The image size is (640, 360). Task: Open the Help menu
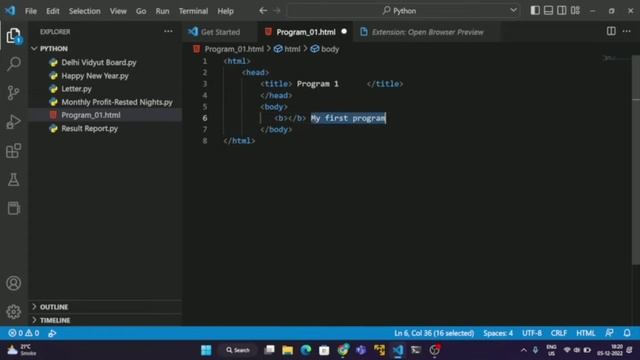[x=225, y=11]
